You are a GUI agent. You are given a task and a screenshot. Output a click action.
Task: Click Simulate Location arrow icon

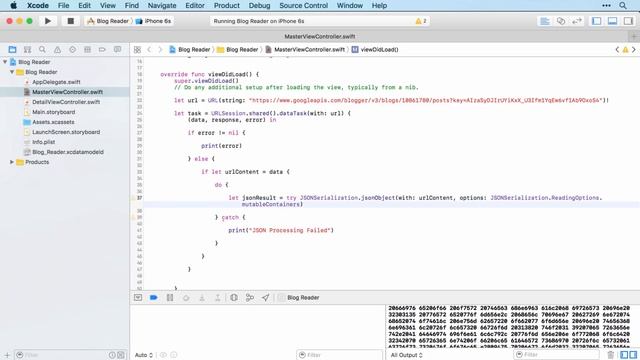[265, 298]
